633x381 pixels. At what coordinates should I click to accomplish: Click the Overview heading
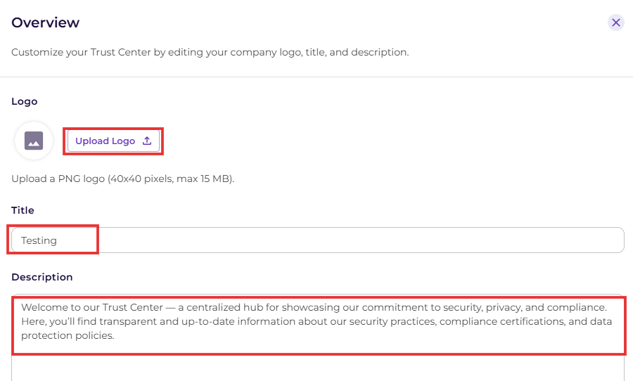tap(45, 23)
